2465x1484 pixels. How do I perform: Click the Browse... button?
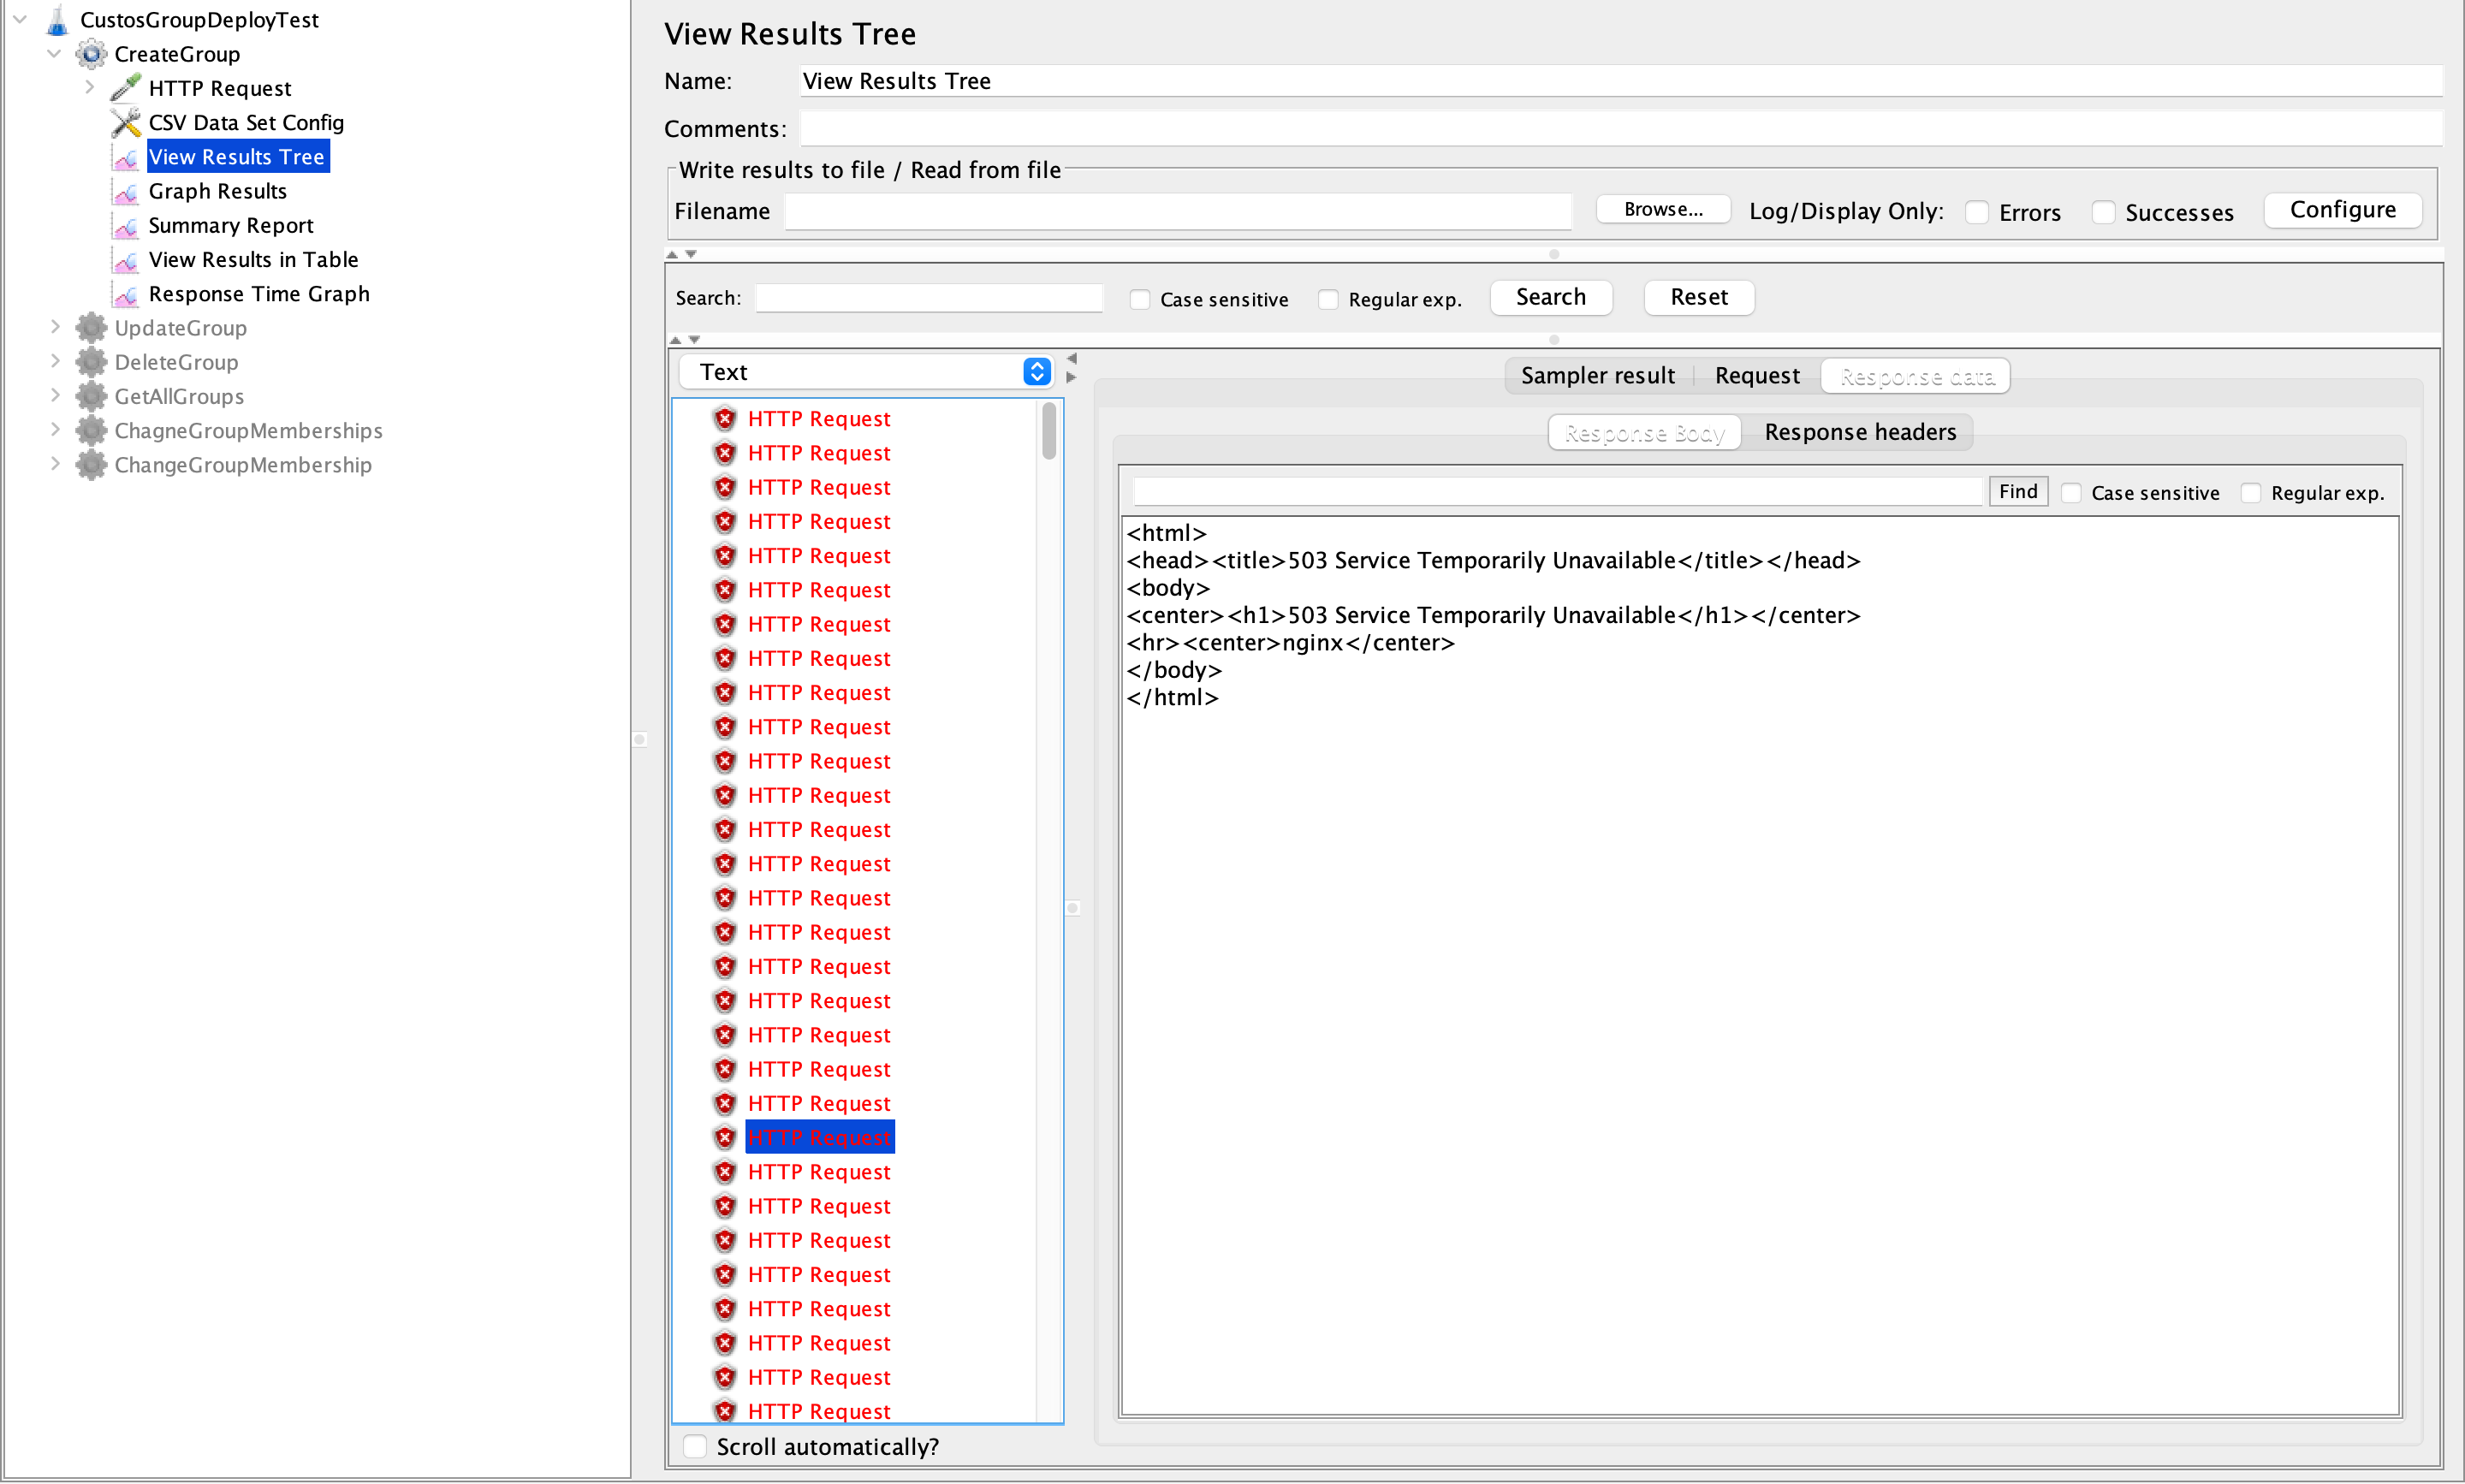[x=1663, y=209]
